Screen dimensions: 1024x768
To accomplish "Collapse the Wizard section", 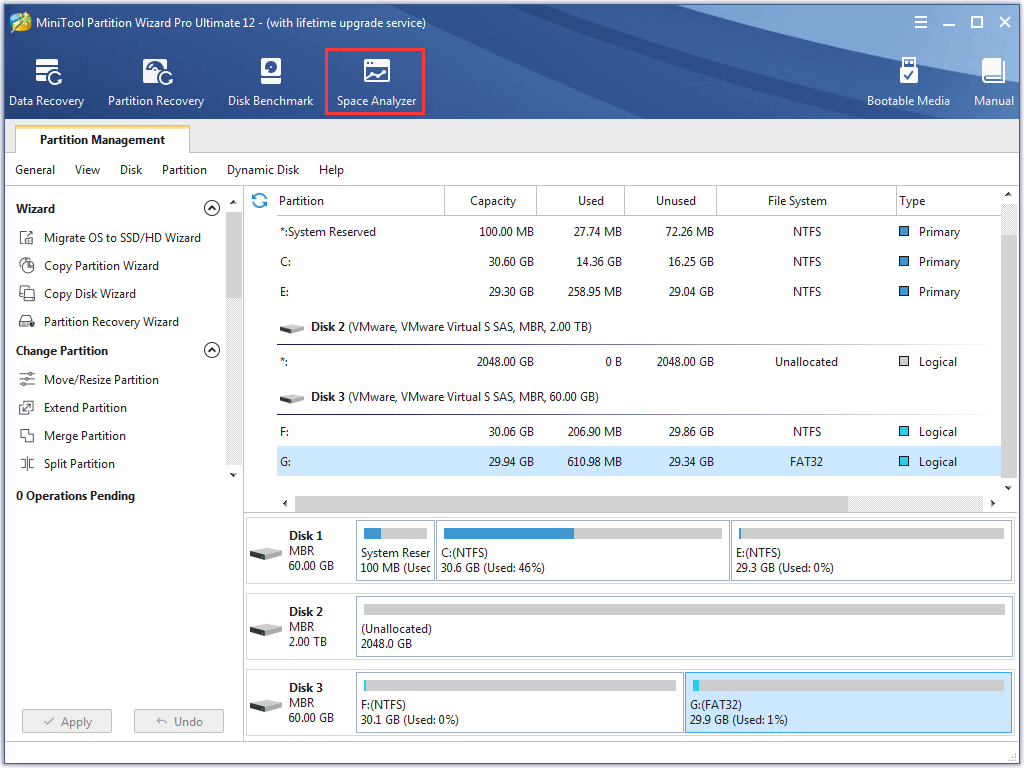I will tap(212, 208).
